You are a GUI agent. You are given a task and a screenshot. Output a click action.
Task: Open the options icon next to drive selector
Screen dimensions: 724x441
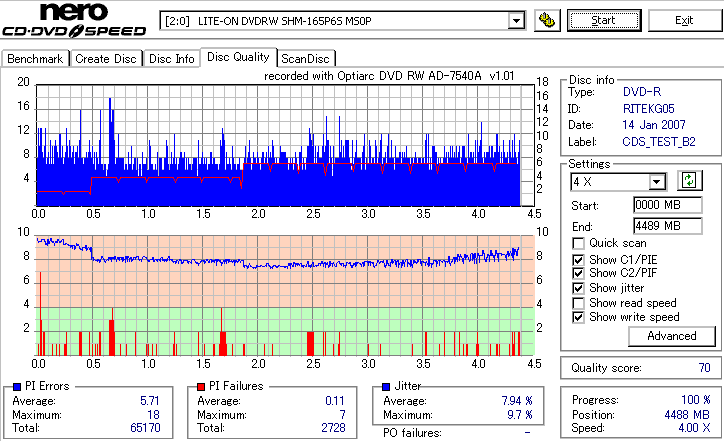[x=547, y=21]
